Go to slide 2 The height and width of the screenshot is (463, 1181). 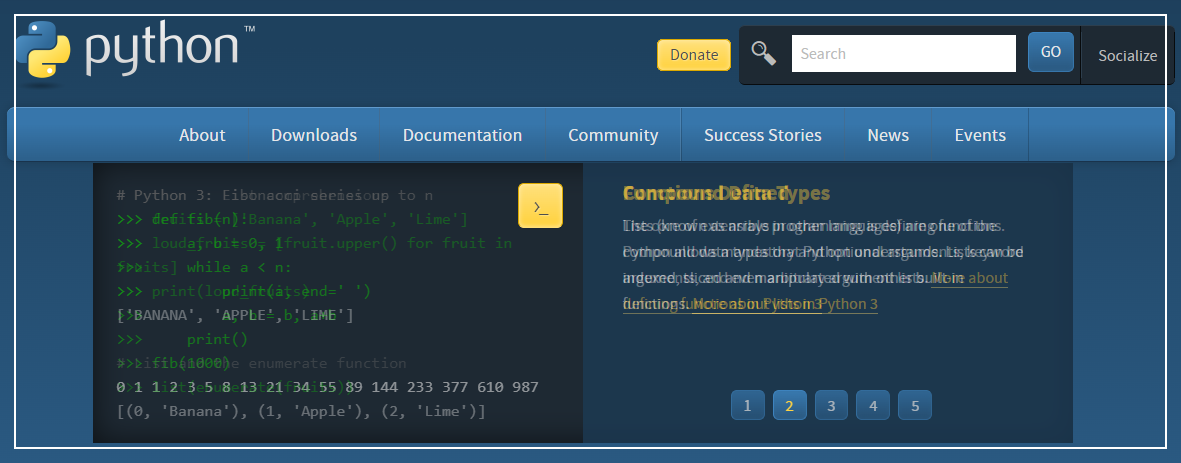pyautogui.click(x=789, y=405)
